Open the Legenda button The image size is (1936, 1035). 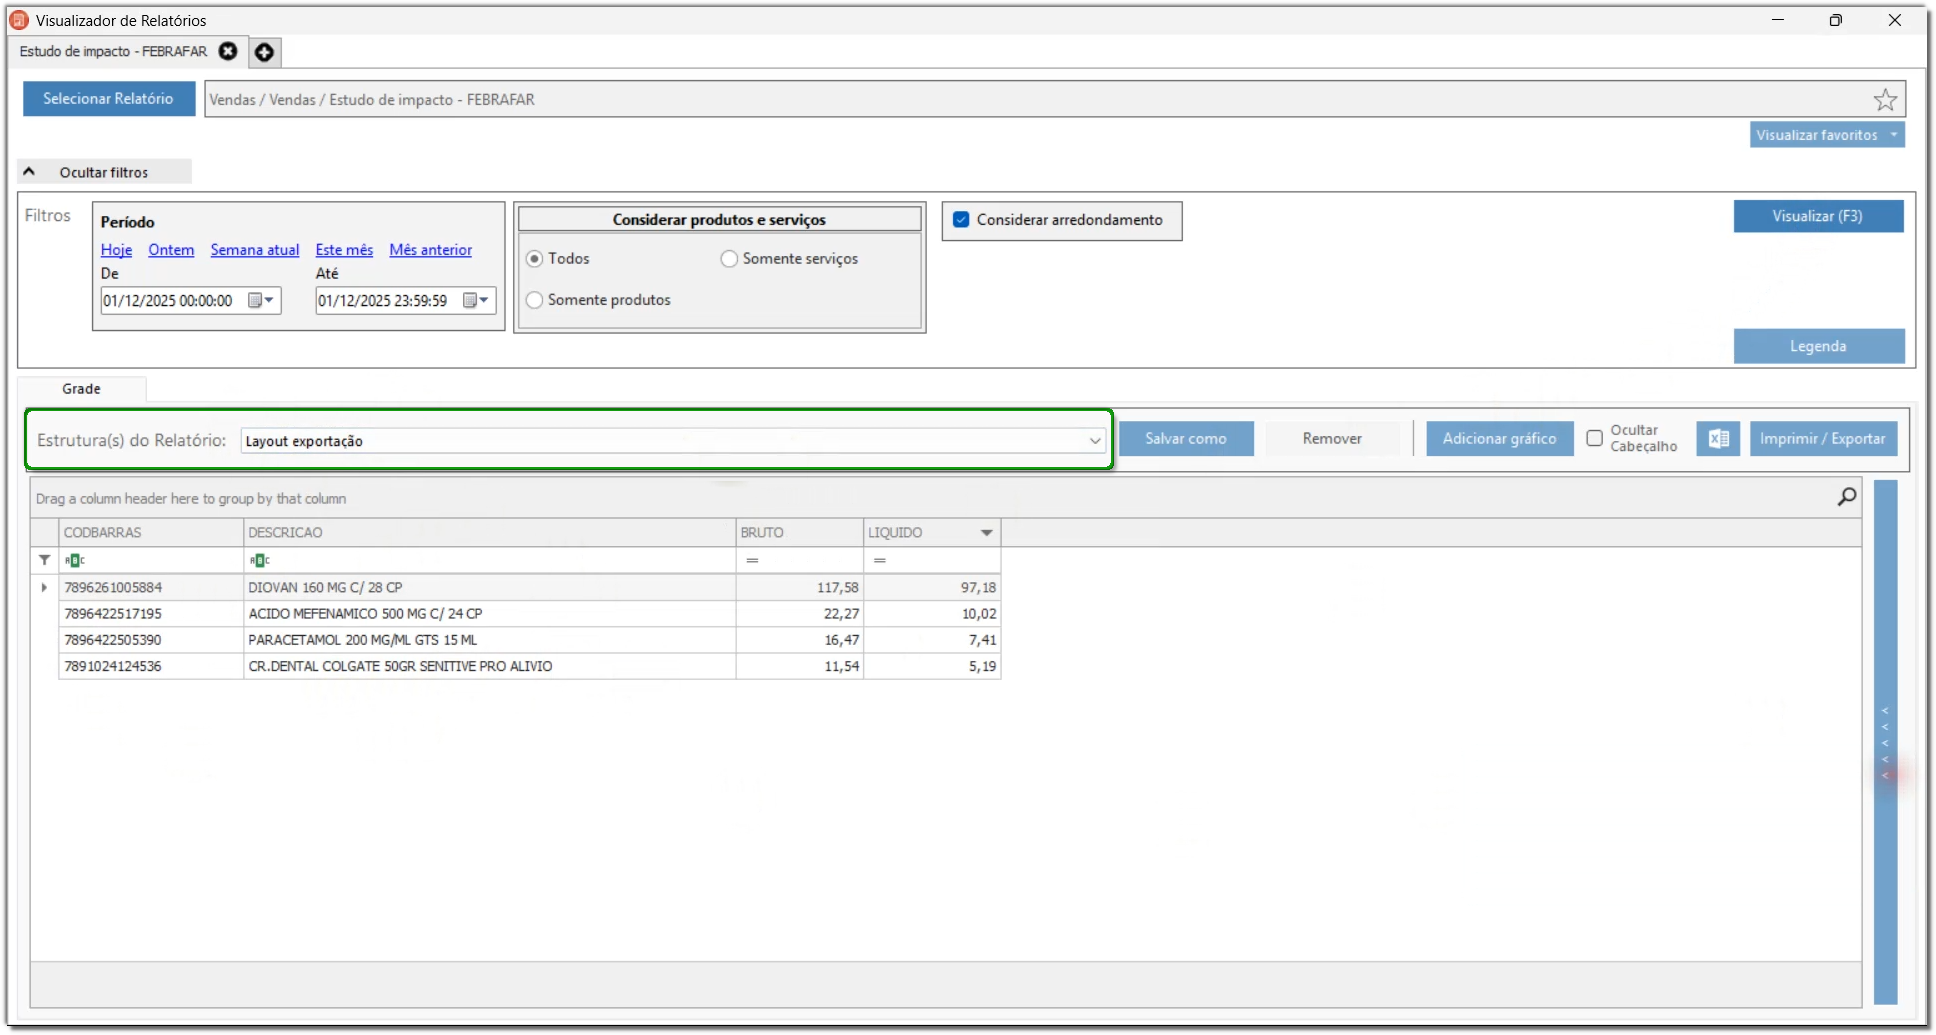point(1818,346)
